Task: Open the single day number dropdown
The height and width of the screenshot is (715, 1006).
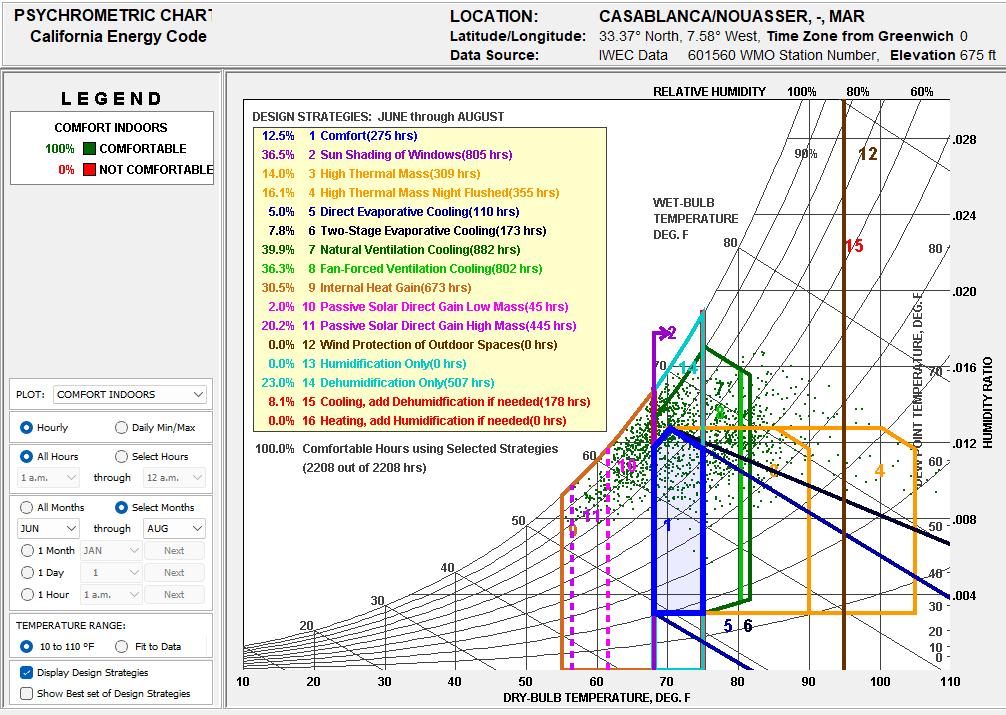Action: (110, 572)
